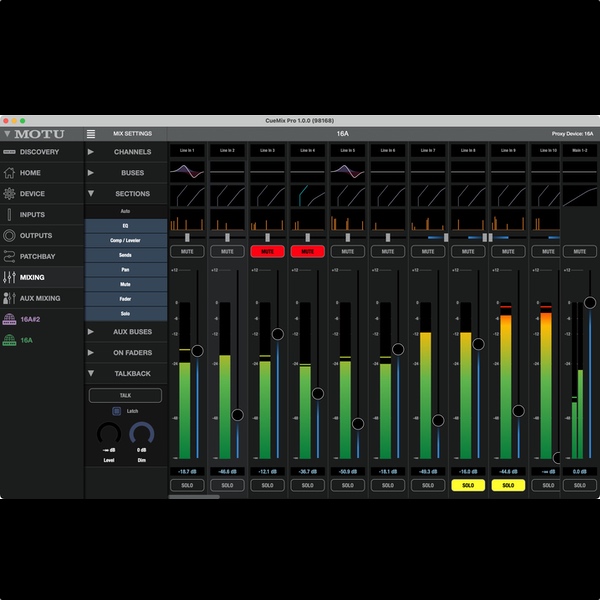This screenshot has height=600, width=600.
Task: Open the Line In 2 EQ graph
Action: (x=227, y=171)
